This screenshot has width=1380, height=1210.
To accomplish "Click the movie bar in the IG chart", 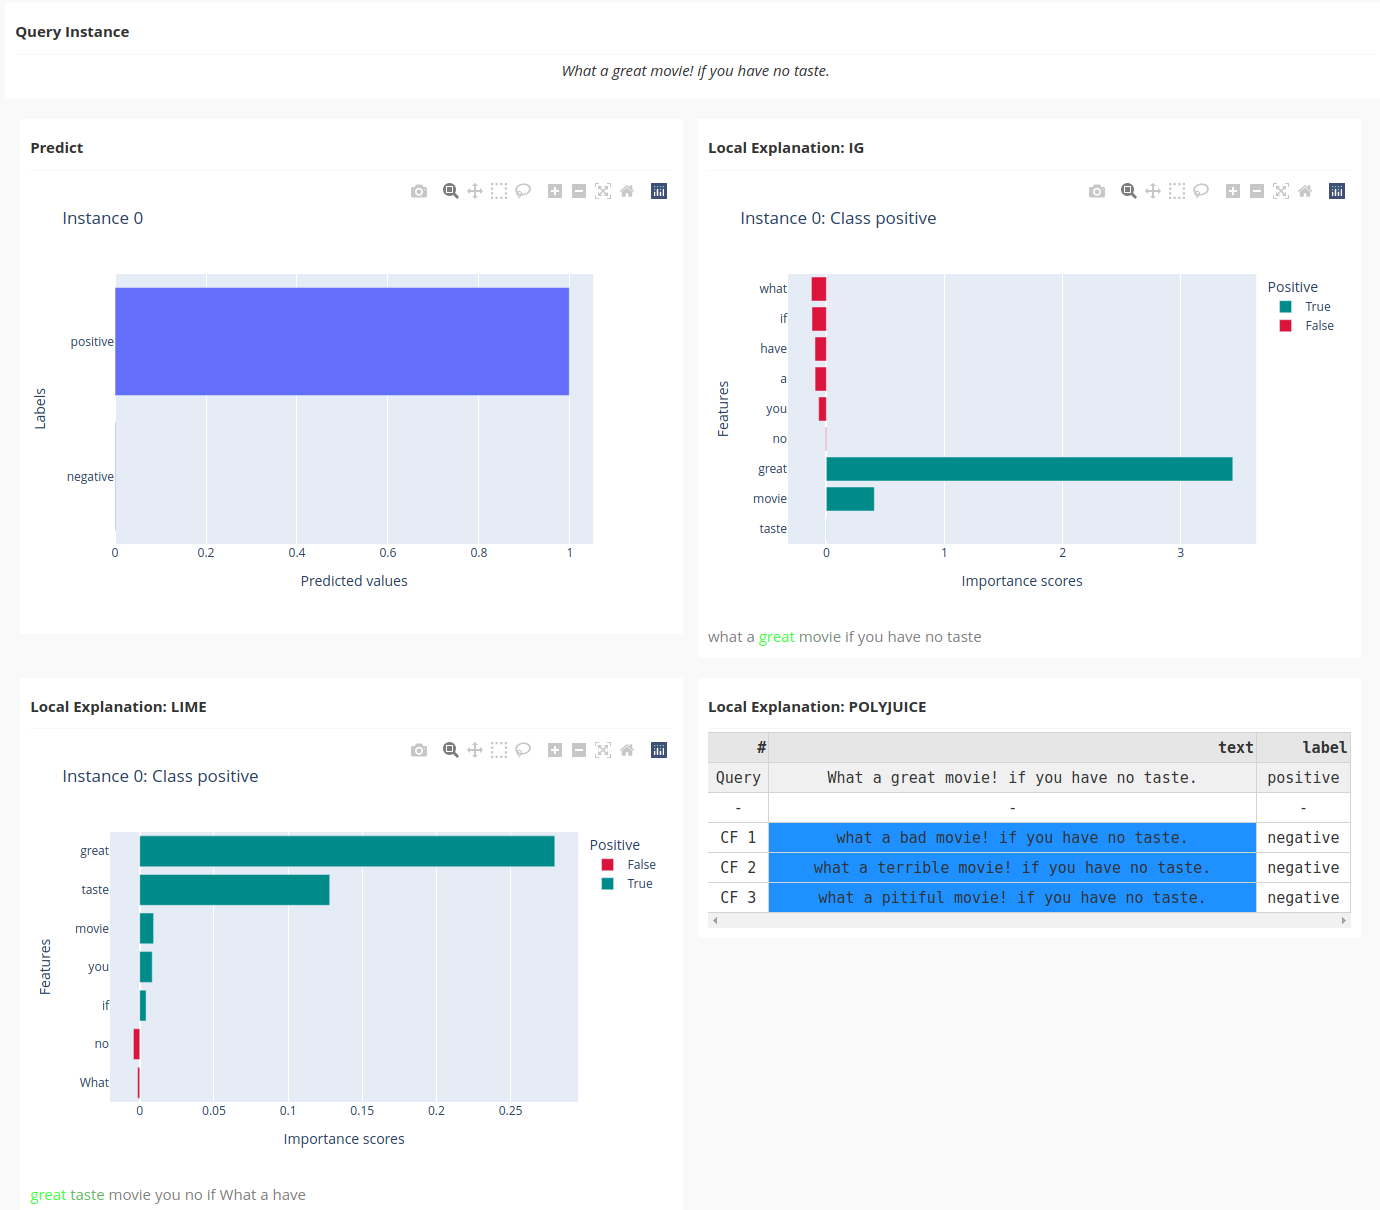I will pyautogui.click(x=850, y=499).
